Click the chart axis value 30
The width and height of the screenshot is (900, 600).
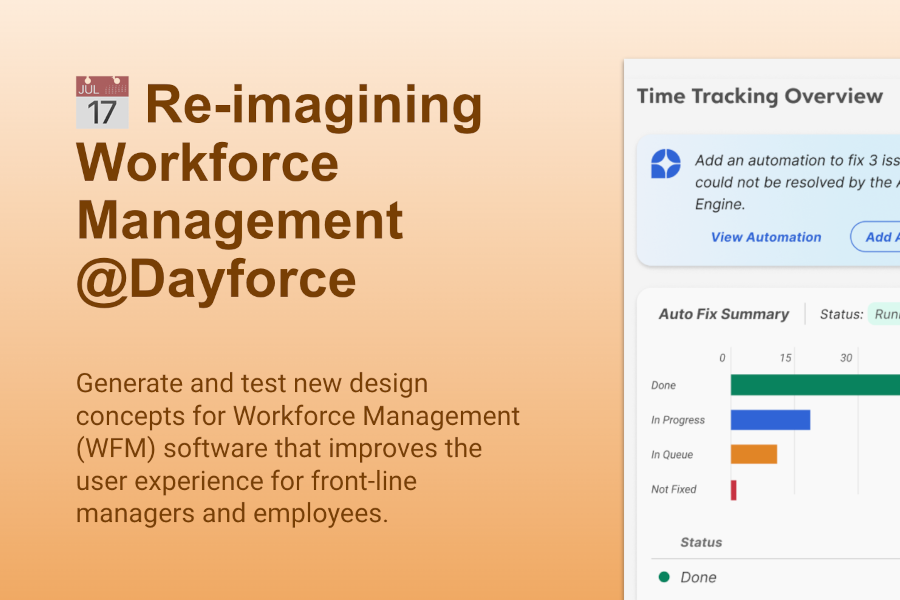click(x=846, y=358)
